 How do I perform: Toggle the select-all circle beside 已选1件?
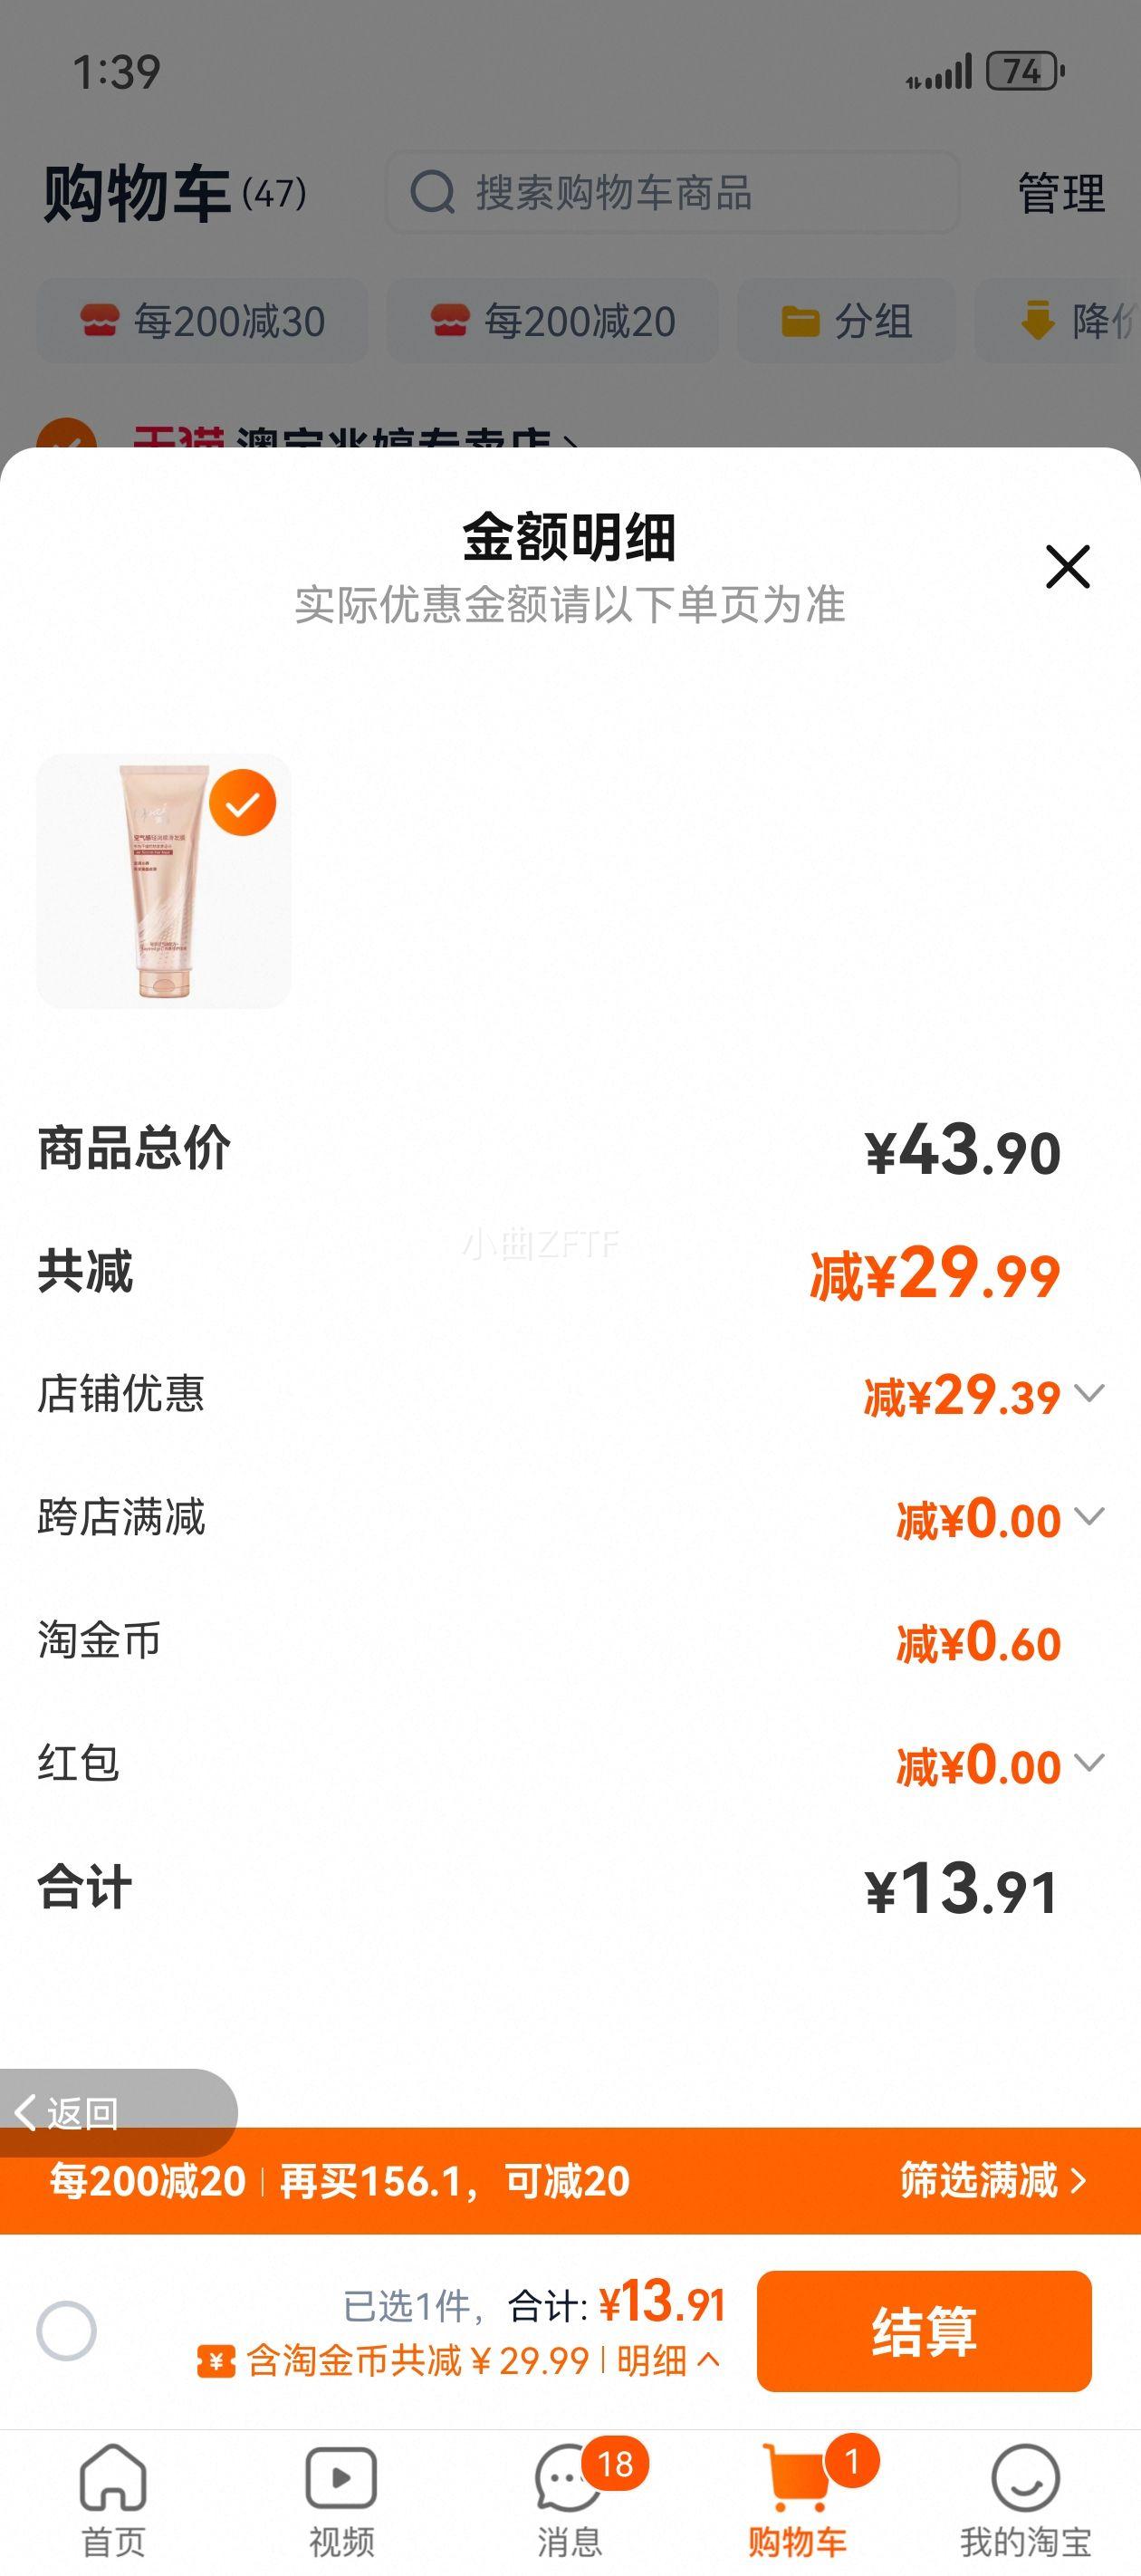(x=67, y=2331)
